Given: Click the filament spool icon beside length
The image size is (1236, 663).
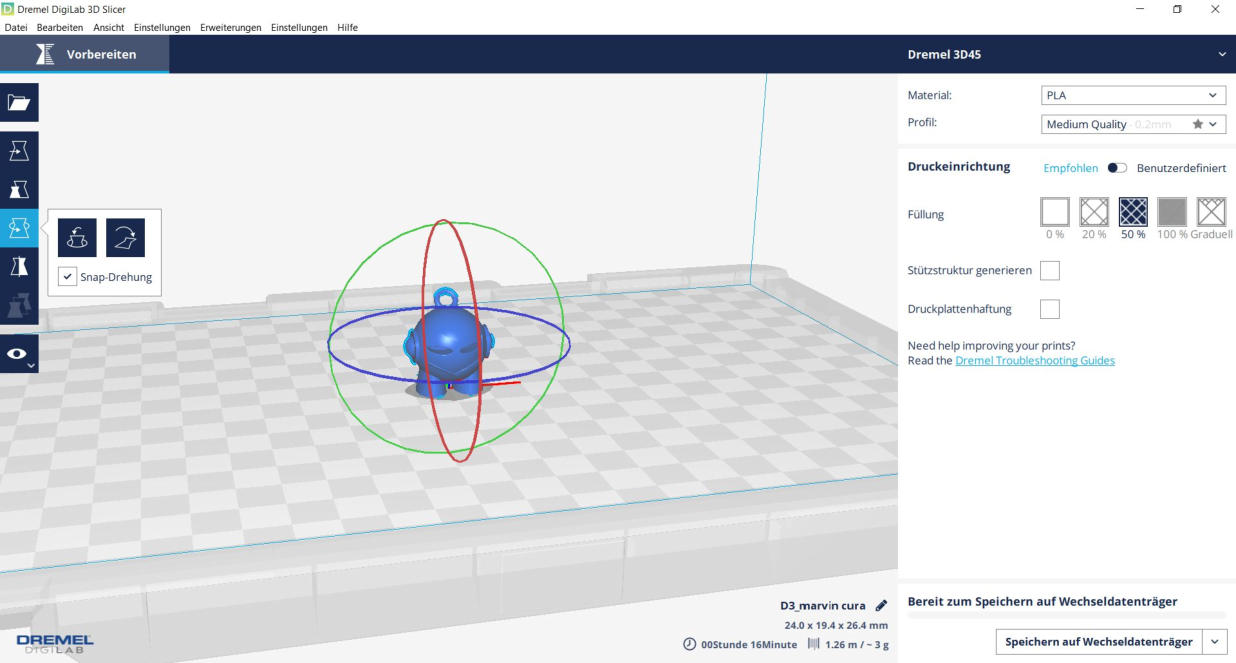Looking at the screenshot, I should (813, 645).
